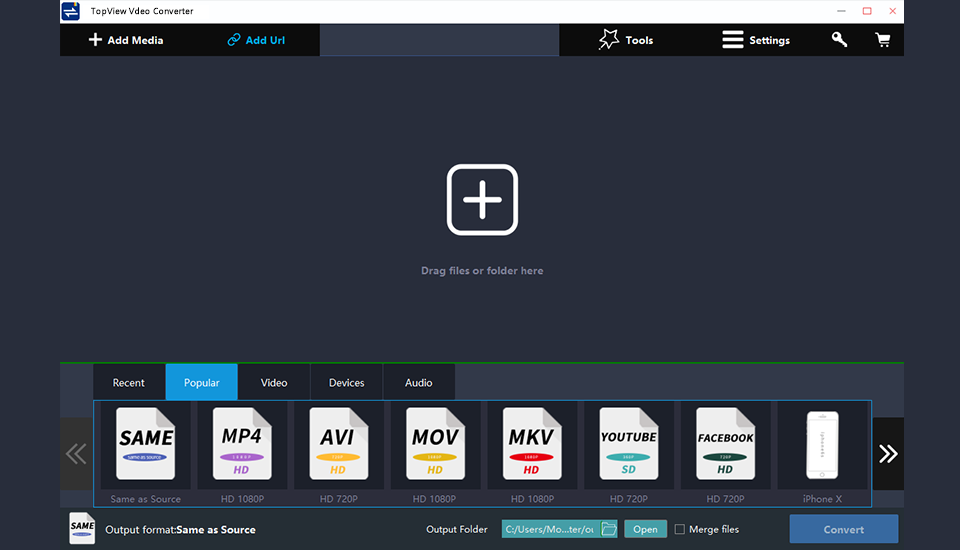This screenshot has width=960, height=550.
Task: Select the Same as Source format icon
Action: click(x=146, y=445)
